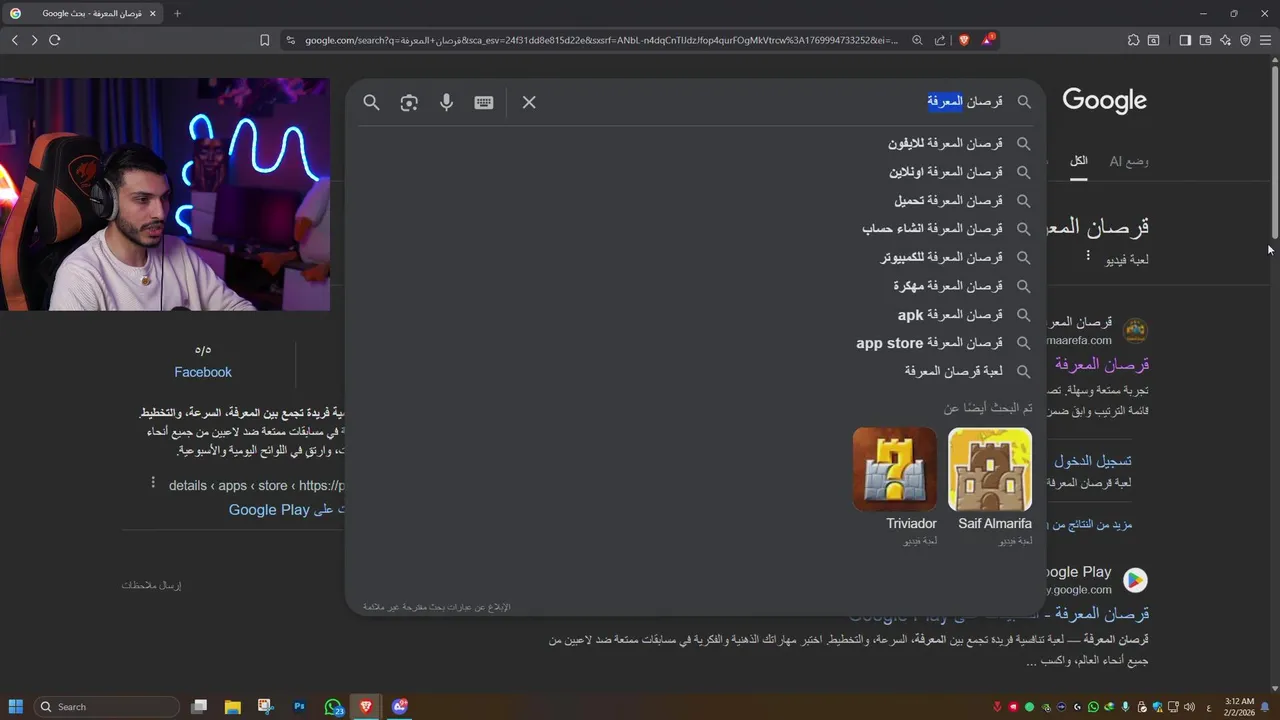The width and height of the screenshot is (1280, 720).
Task: Select suggestion قرصان المعرفة للايفون
Action: [x=696, y=143]
